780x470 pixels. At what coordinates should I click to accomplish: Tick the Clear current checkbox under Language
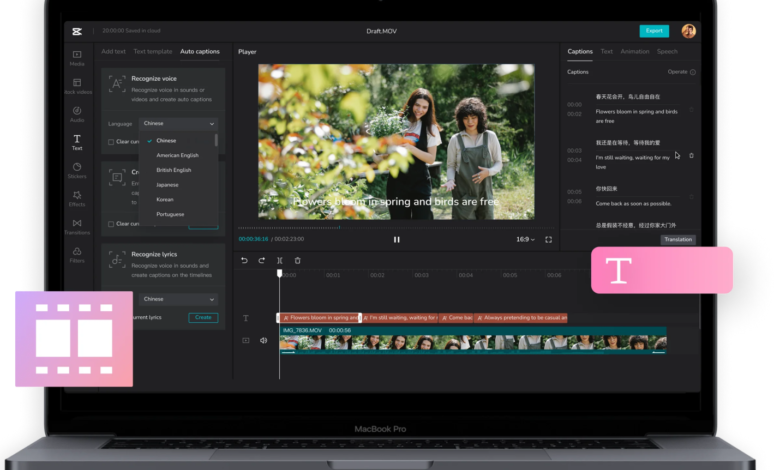[111, 142]
